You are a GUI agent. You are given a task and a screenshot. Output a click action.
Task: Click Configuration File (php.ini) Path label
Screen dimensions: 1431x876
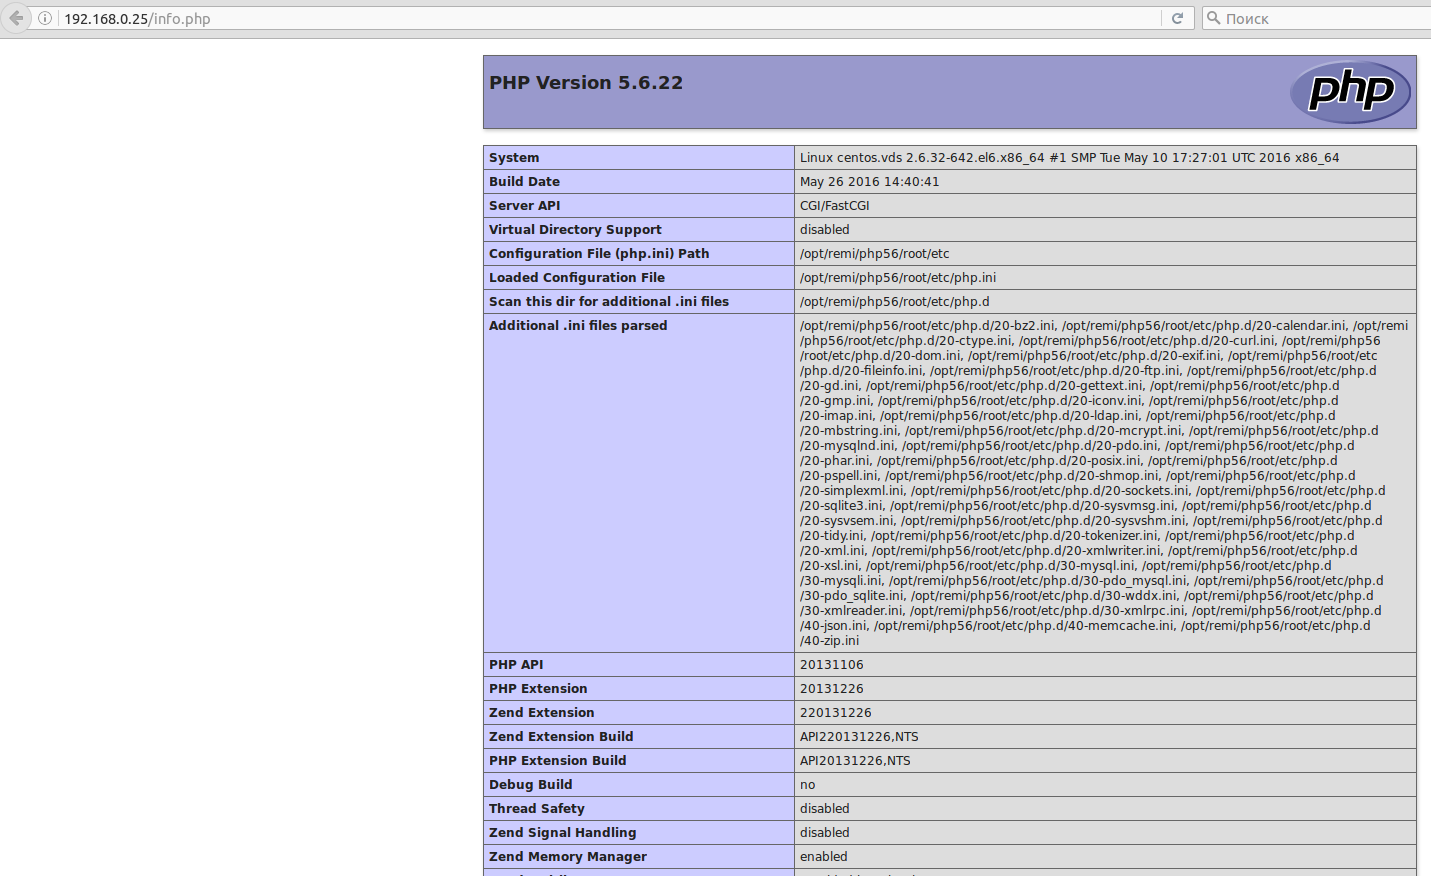(x=599, y=254)
